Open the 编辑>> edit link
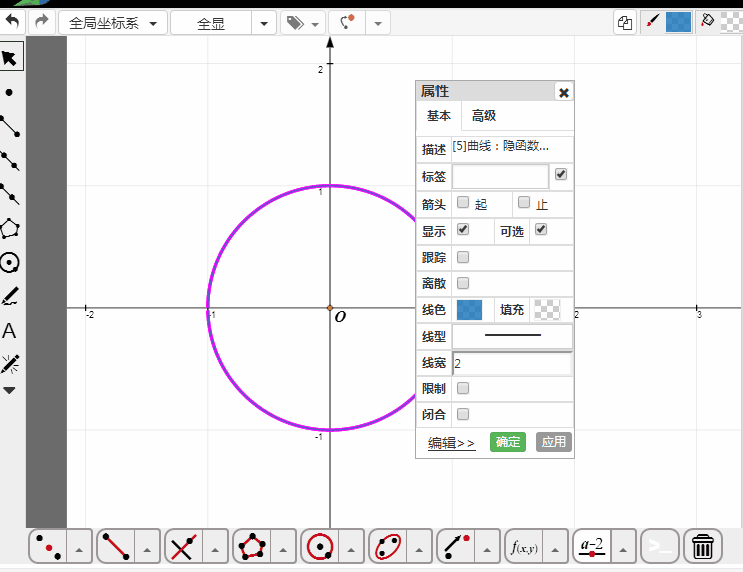 [x=451, y=443]
